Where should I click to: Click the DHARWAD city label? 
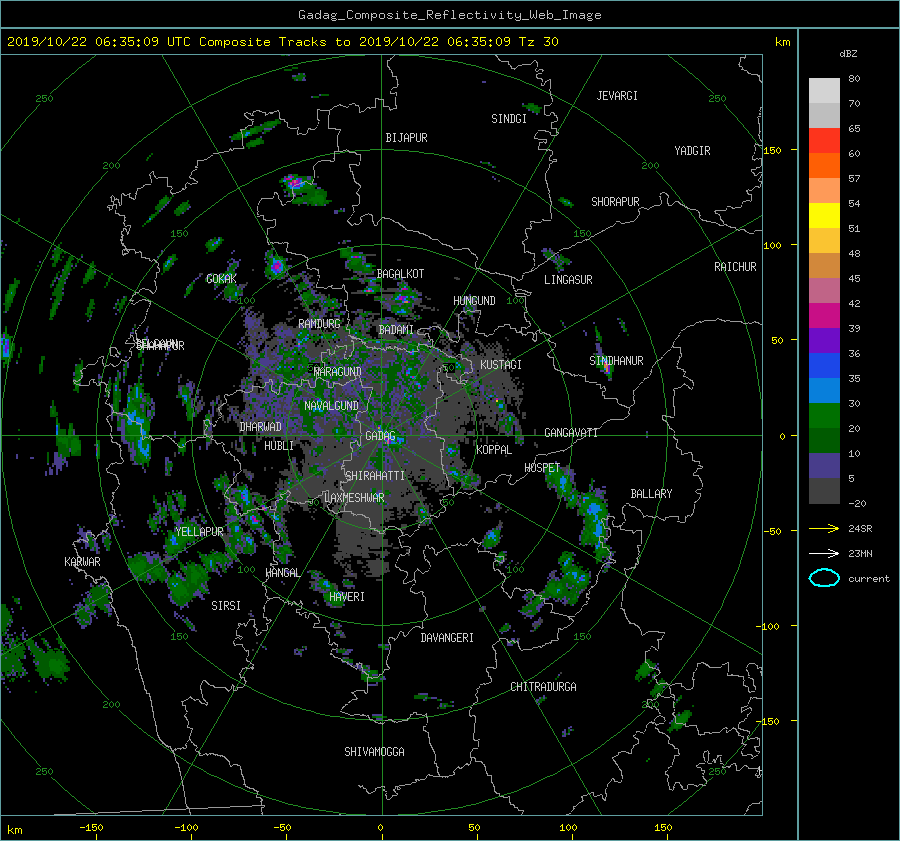[x=261, y=427]
